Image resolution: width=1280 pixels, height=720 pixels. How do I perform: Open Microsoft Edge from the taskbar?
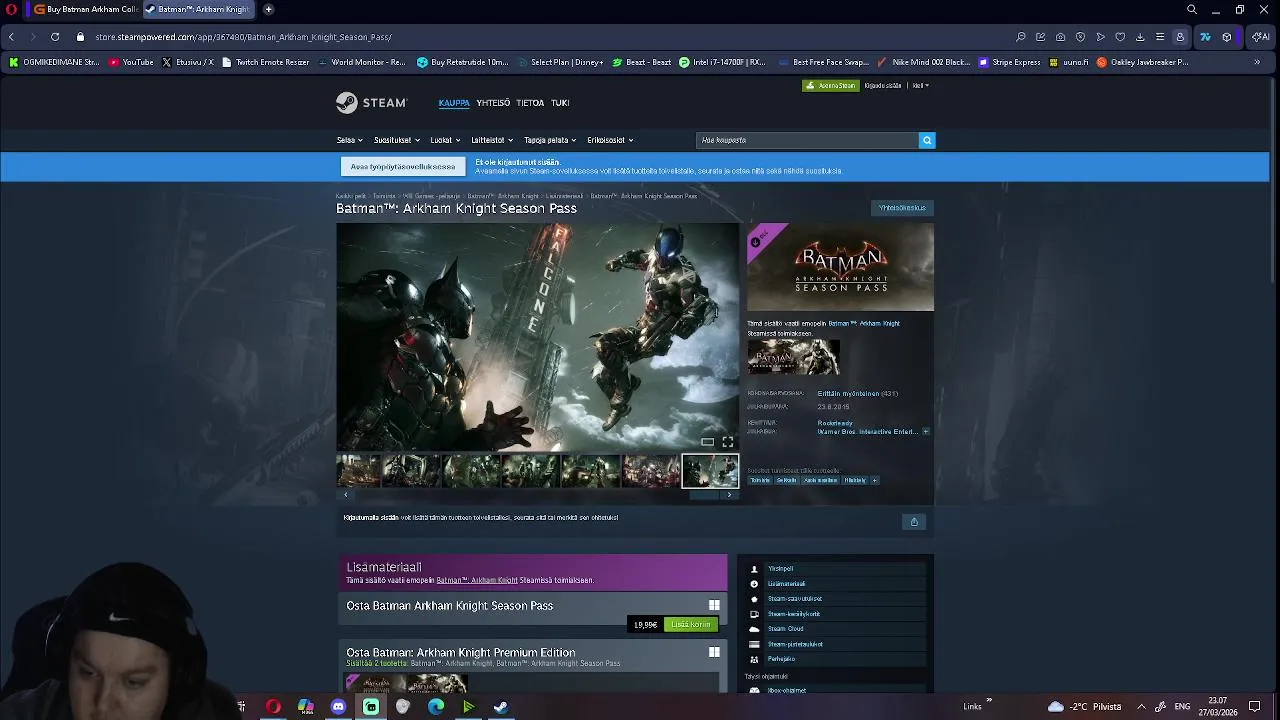436,707
